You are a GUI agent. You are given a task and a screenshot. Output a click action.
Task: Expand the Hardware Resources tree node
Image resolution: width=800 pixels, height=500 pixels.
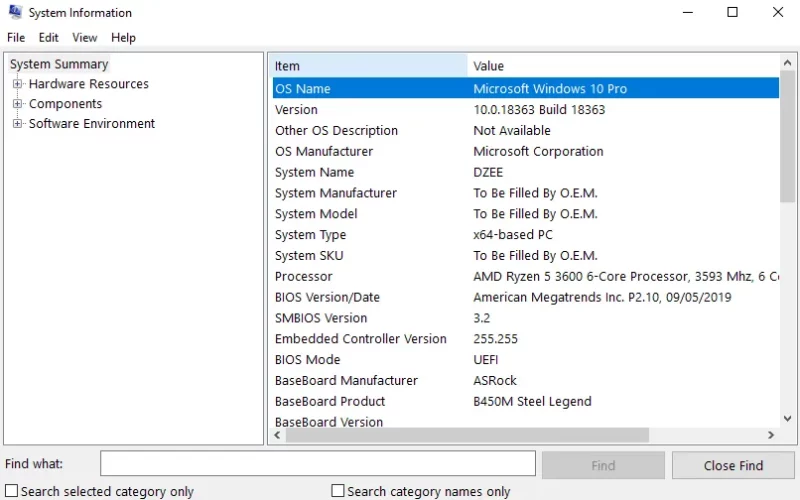click(x=17, y=84)
